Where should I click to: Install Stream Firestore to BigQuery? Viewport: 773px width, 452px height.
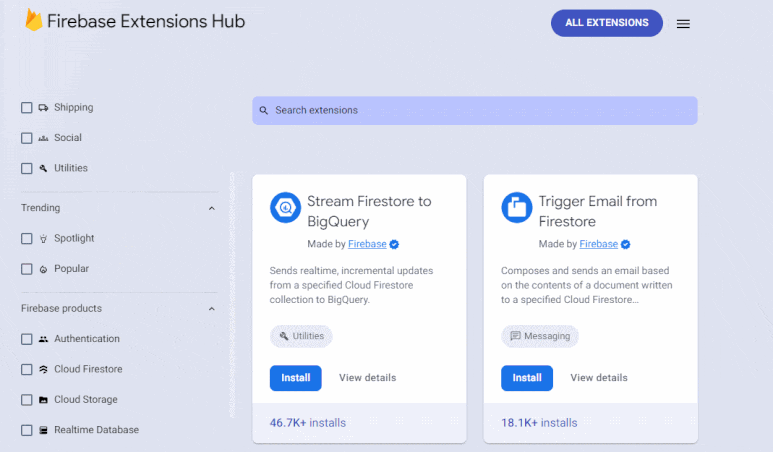tap(295, 378)
